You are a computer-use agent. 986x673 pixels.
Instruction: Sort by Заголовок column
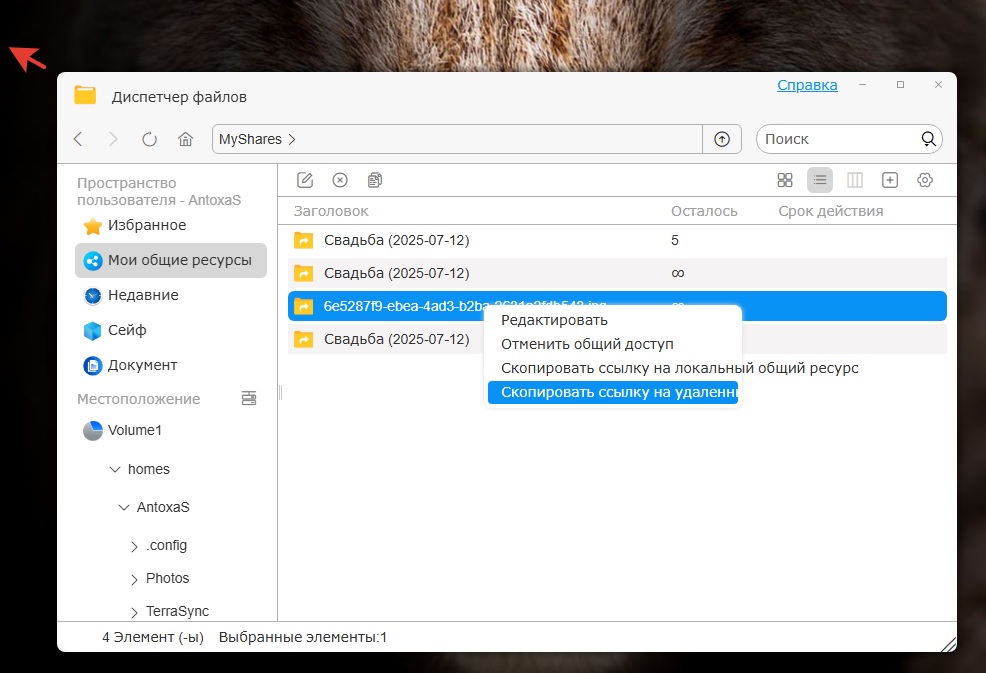pos(331,211)
